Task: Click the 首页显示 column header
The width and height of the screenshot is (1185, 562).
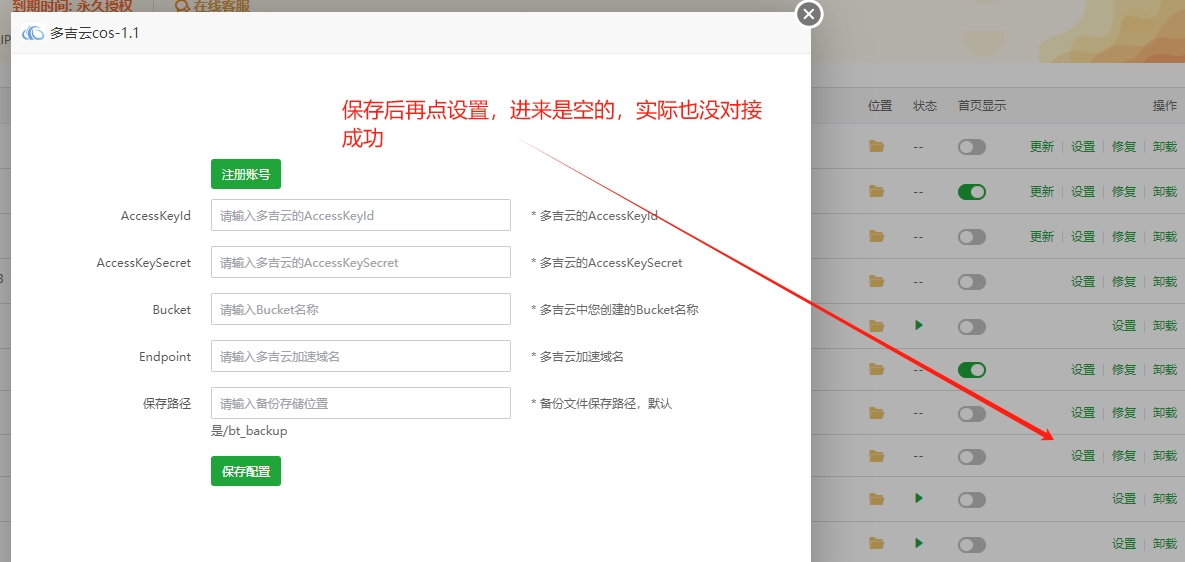Action: [982, 106]
